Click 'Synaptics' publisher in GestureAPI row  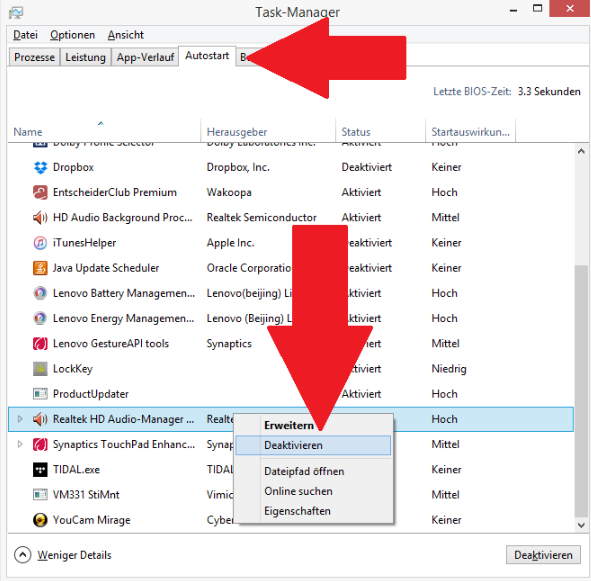(229, 344)
